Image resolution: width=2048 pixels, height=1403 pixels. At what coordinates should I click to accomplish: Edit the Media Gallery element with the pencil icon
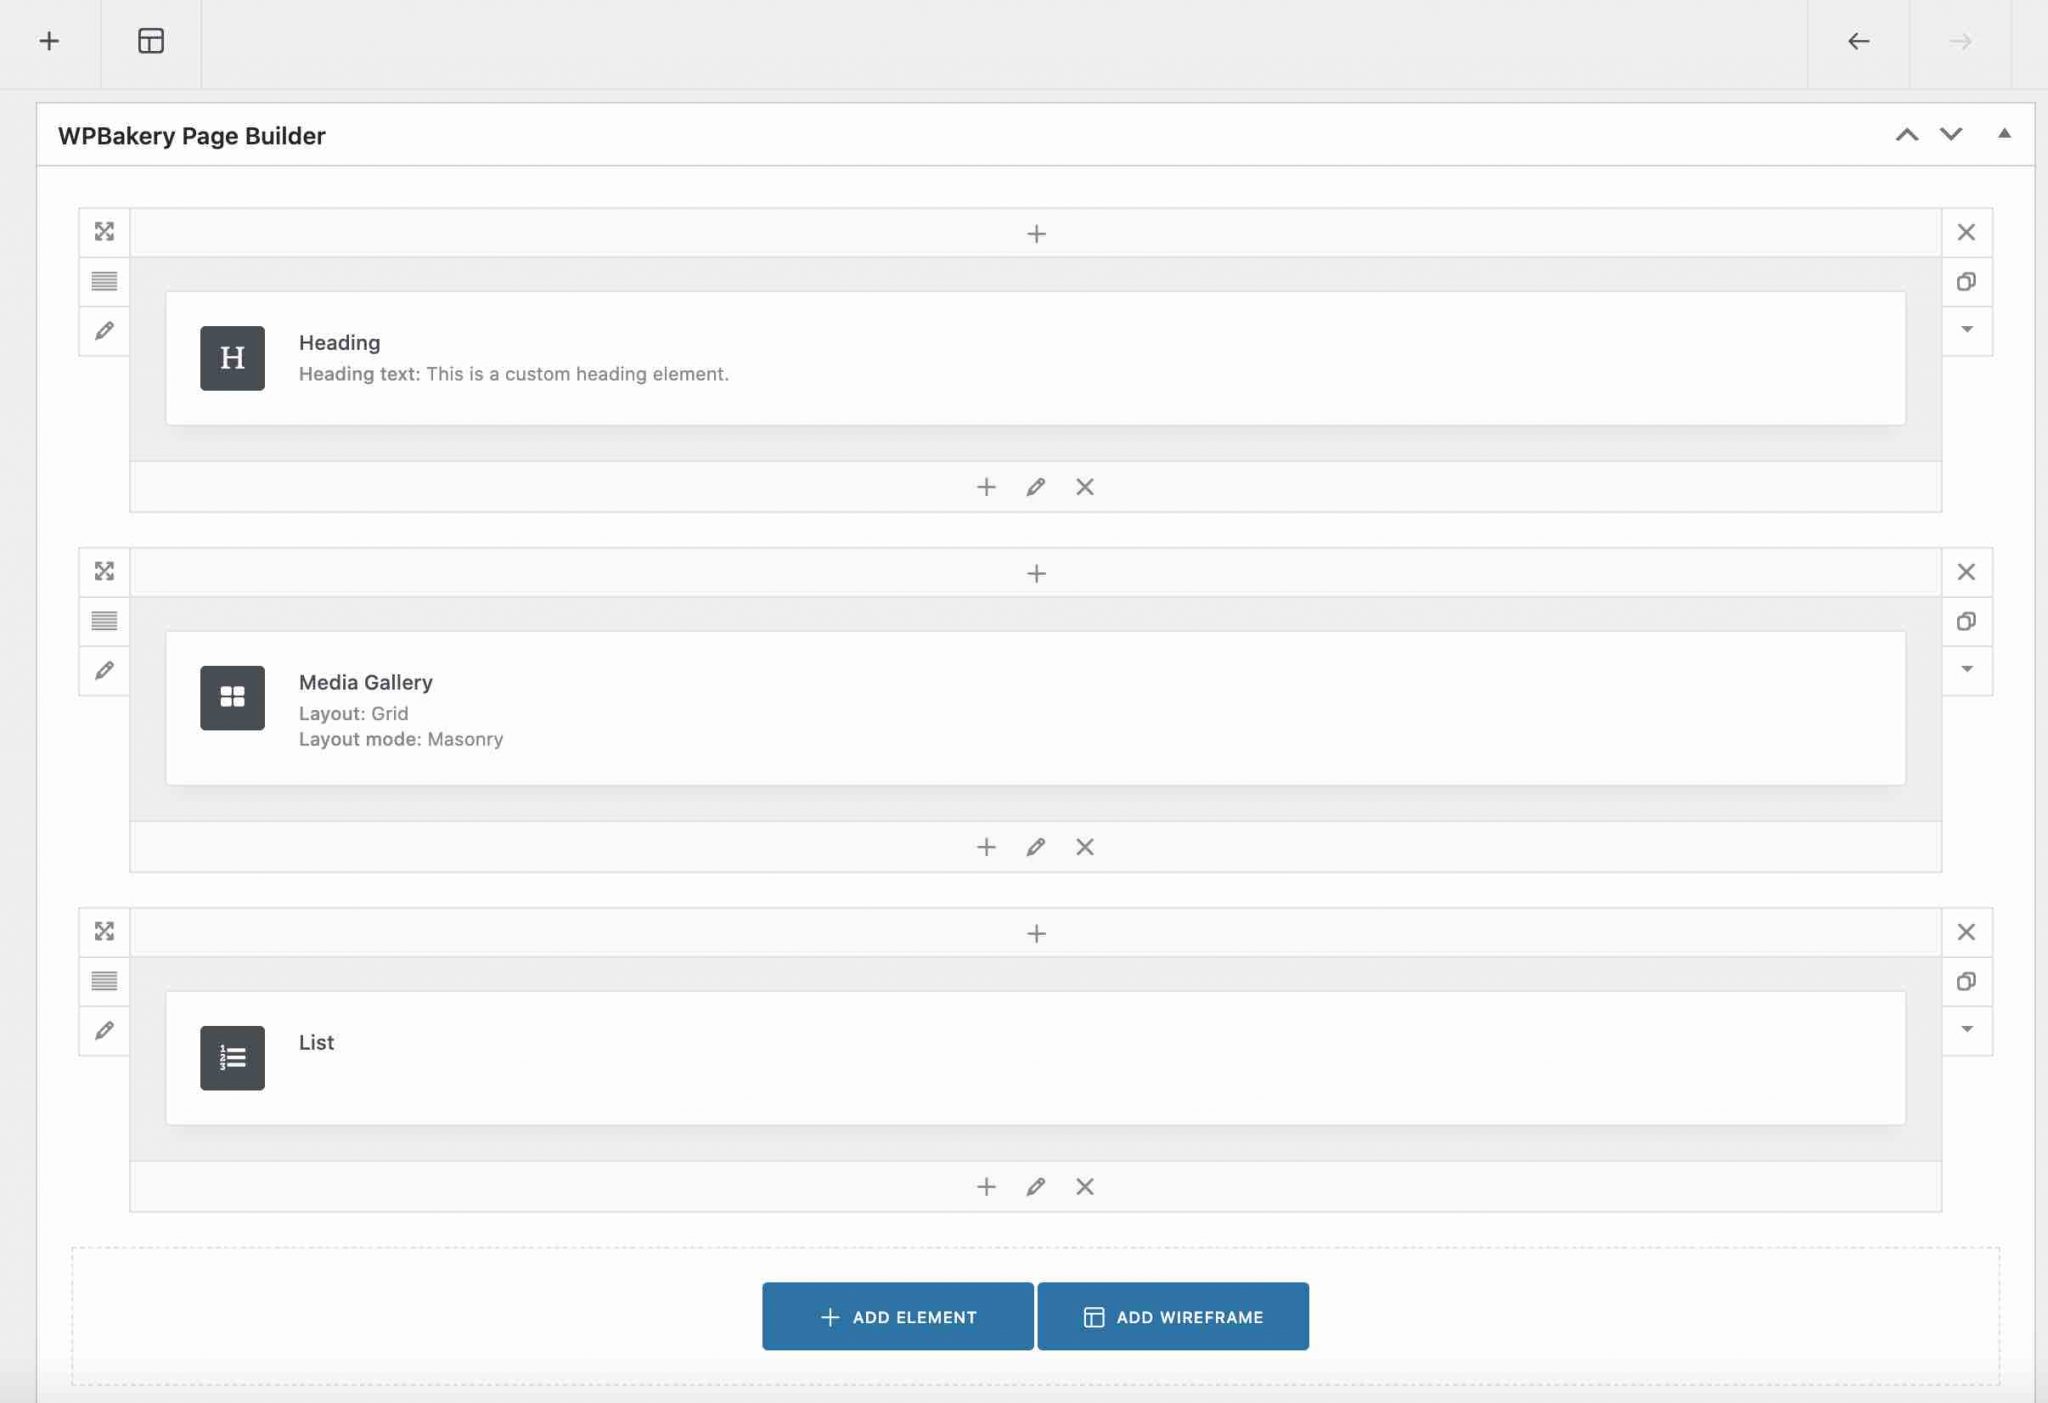[1036, 846]
